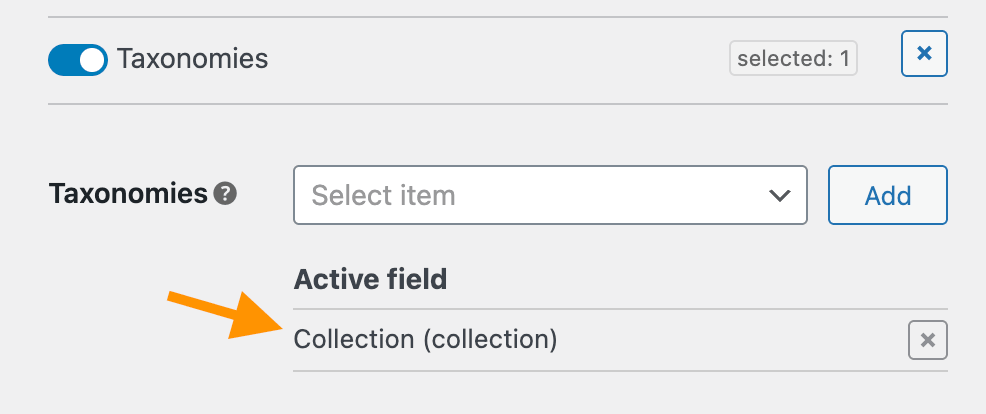Delete Collection using the grey X icon
This screenshot has height=414, width=986.
click(x=927, y=340)
